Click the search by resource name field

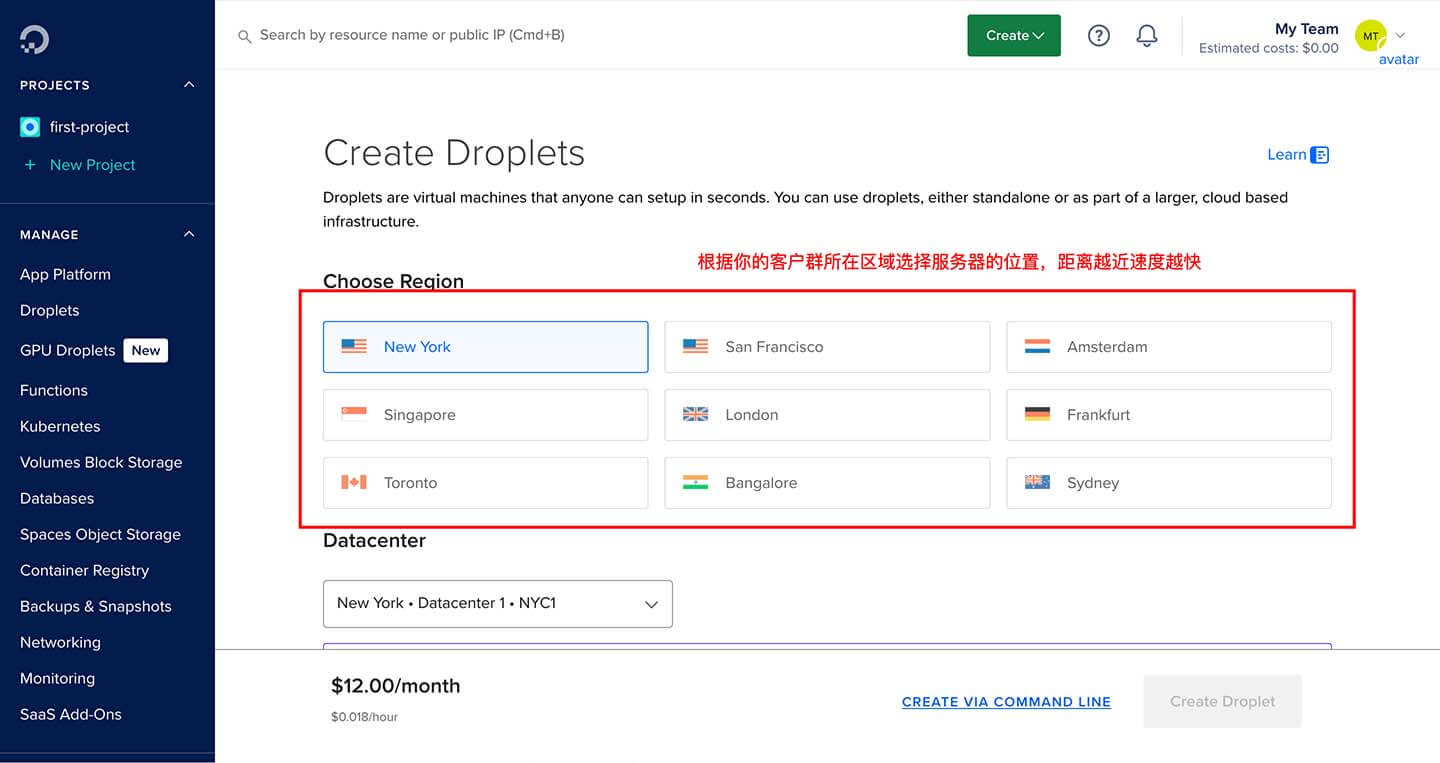coord(412,35)
